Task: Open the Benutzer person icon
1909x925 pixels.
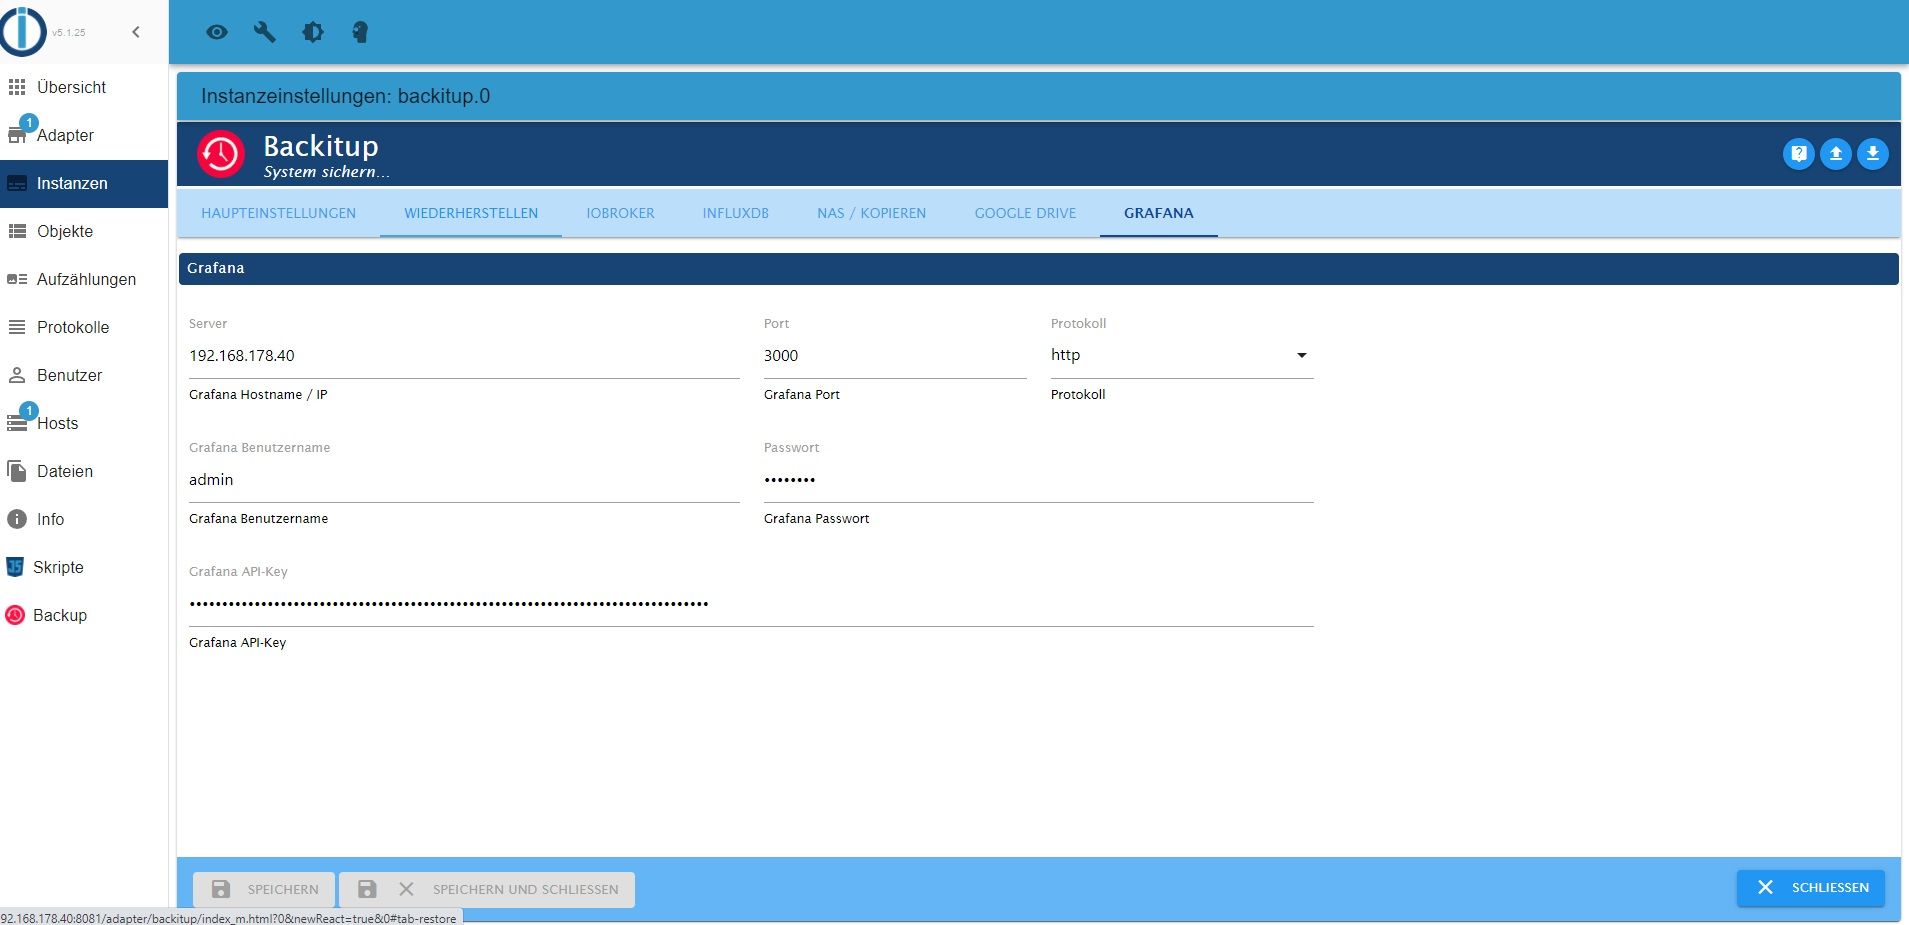Action: pyautogui.click(x=17, y=375)
